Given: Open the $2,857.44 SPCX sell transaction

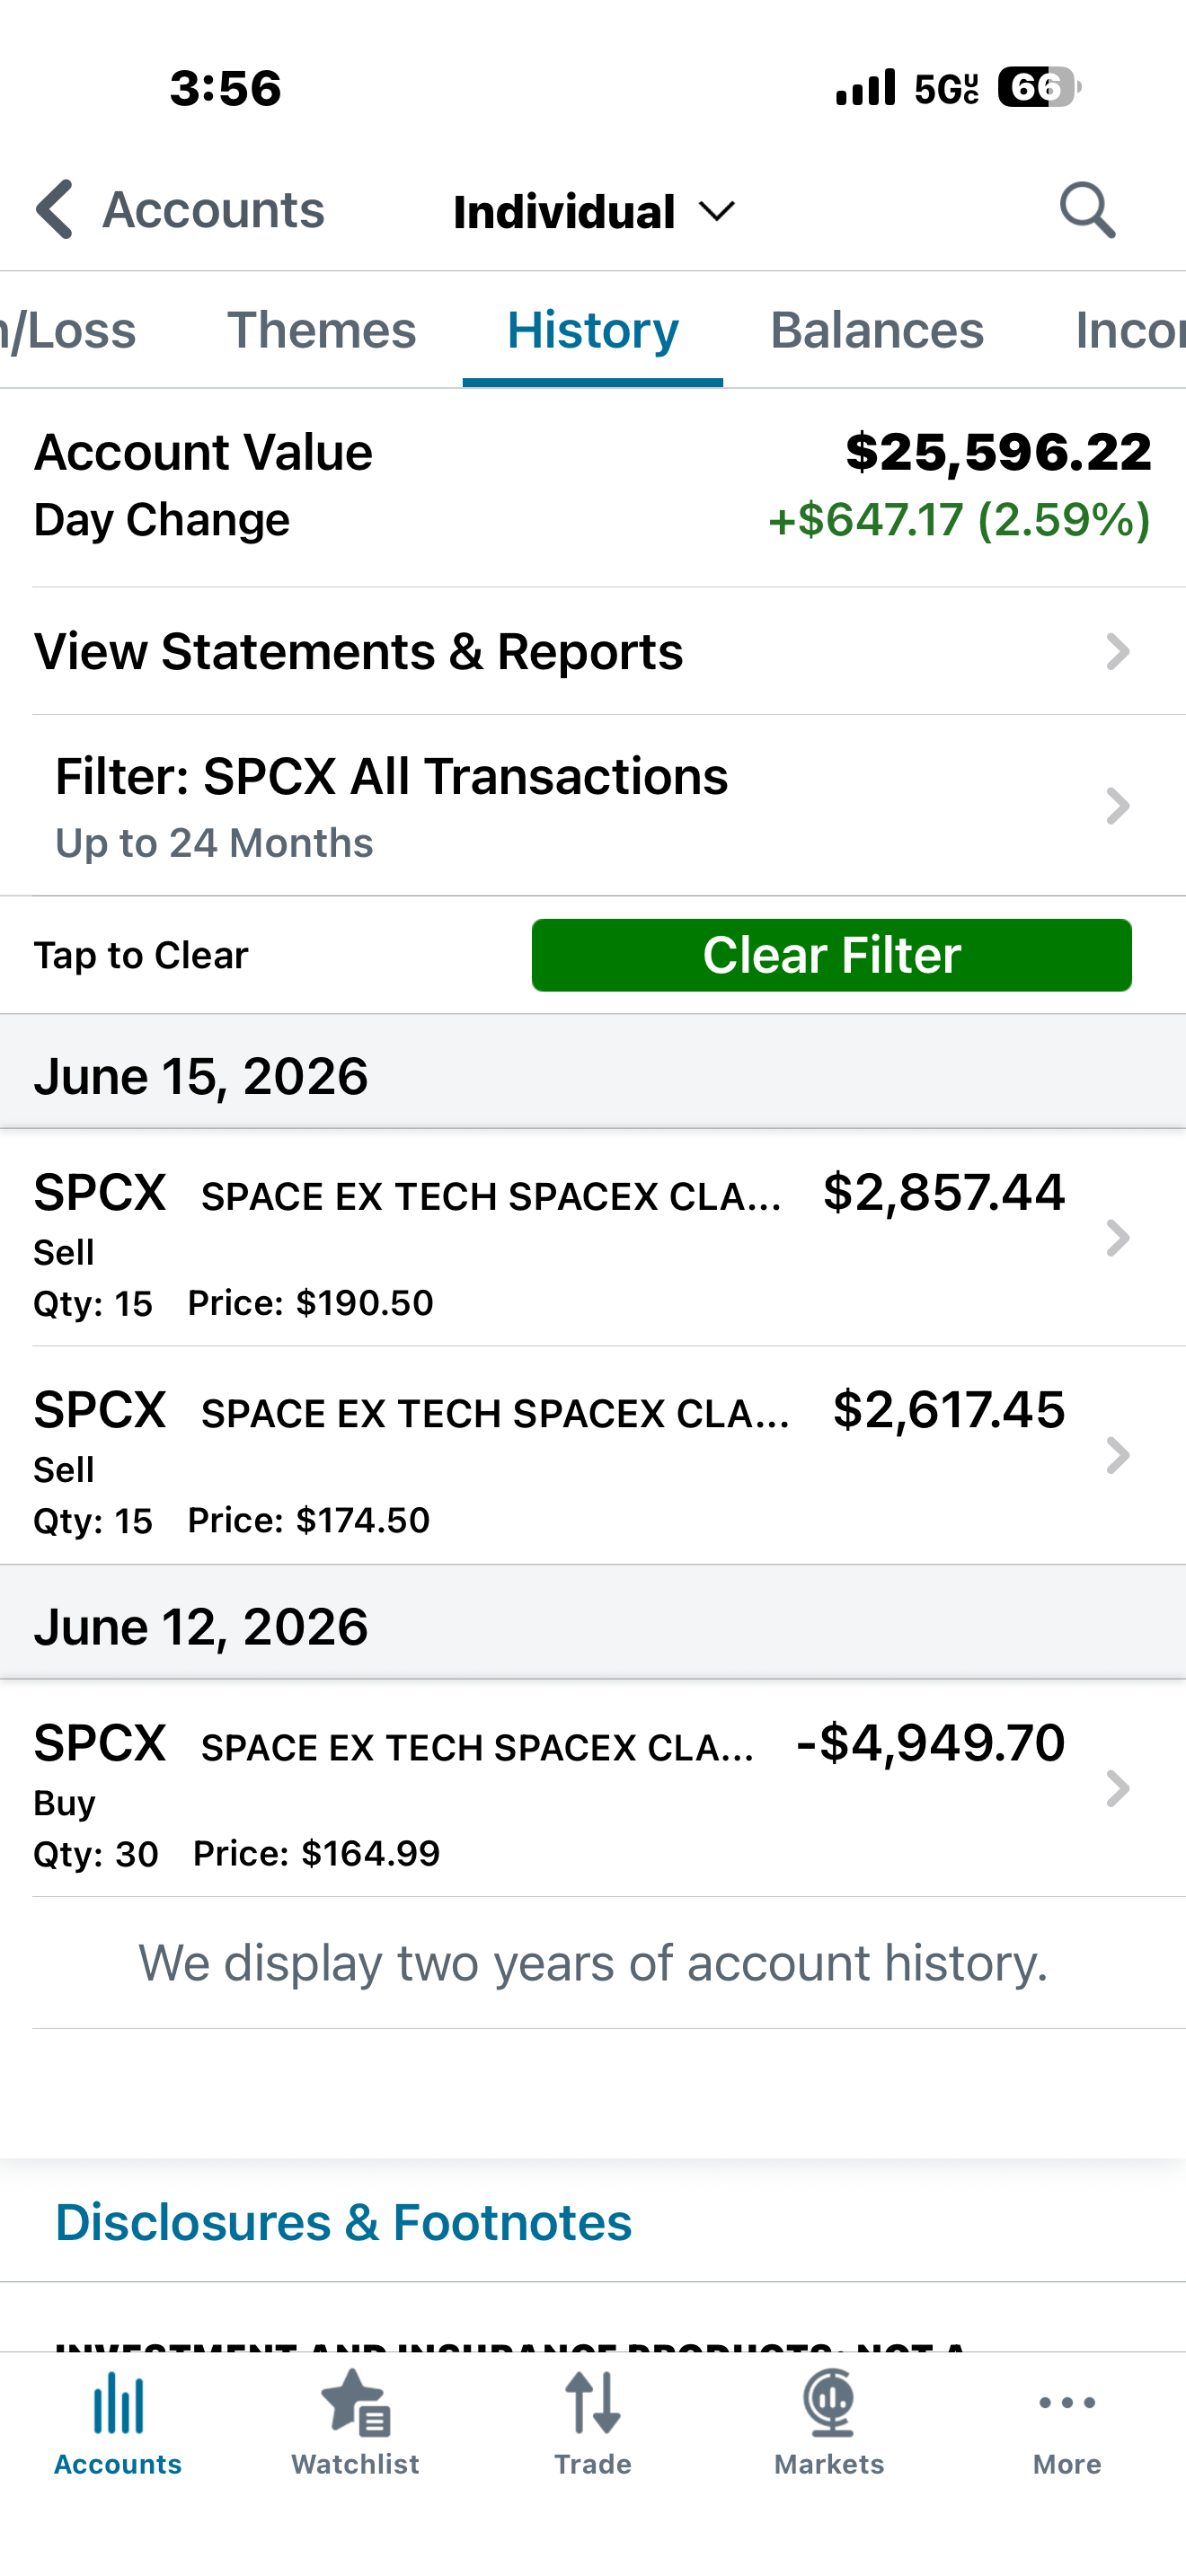Looking at the screenshot, I should click(x=593, y=1239).
